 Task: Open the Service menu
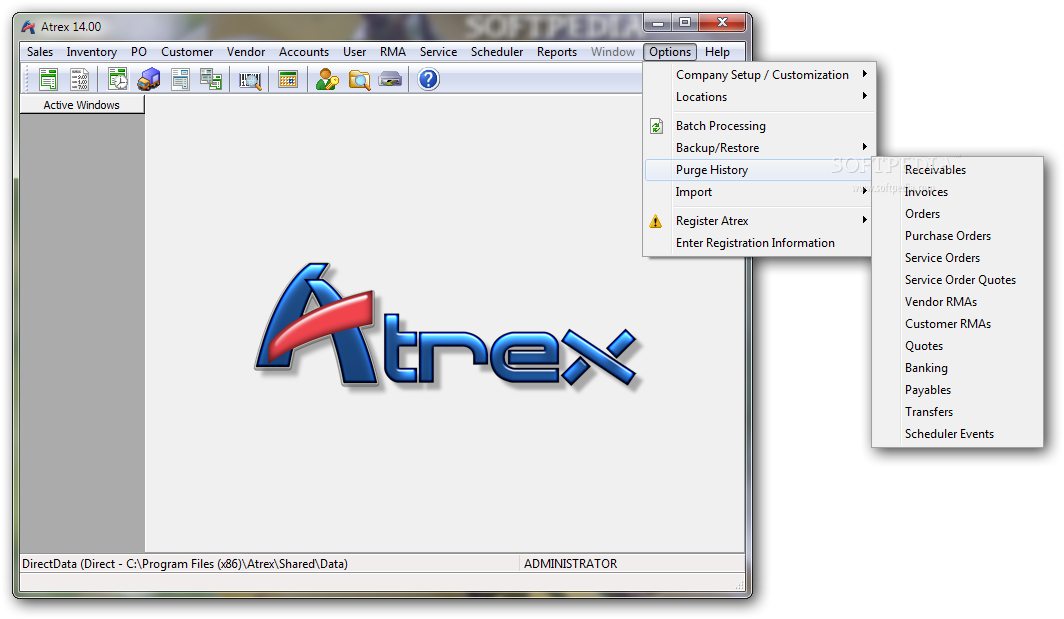438,52
